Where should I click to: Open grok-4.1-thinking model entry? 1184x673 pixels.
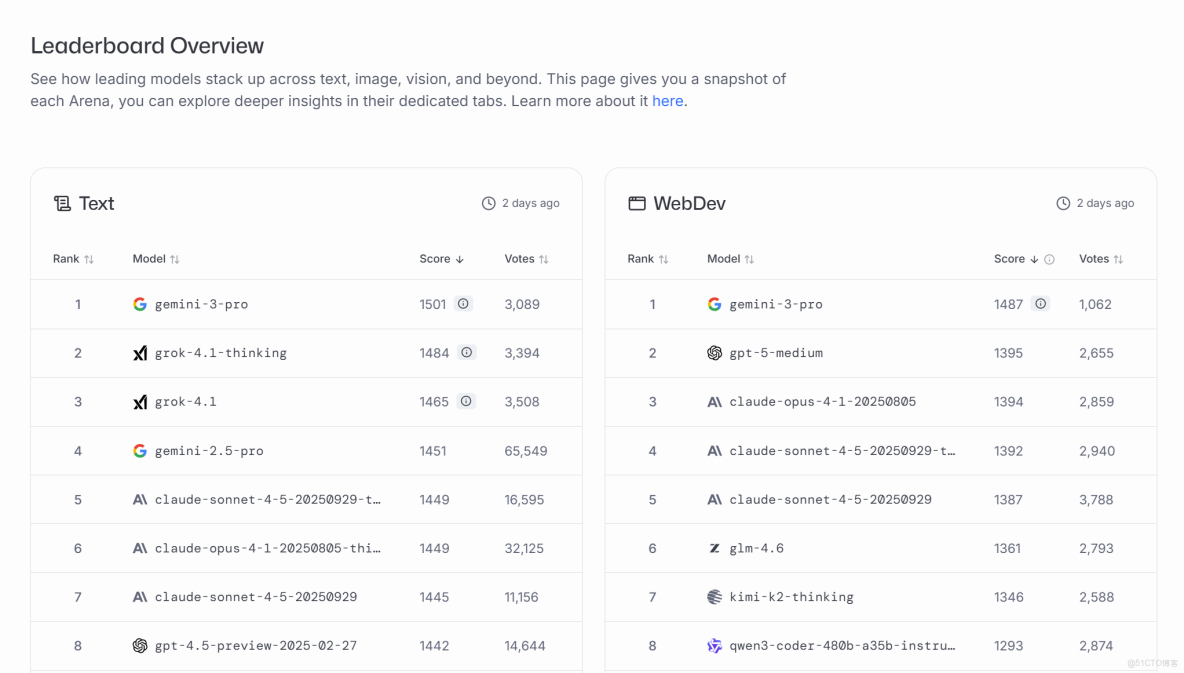220,353
